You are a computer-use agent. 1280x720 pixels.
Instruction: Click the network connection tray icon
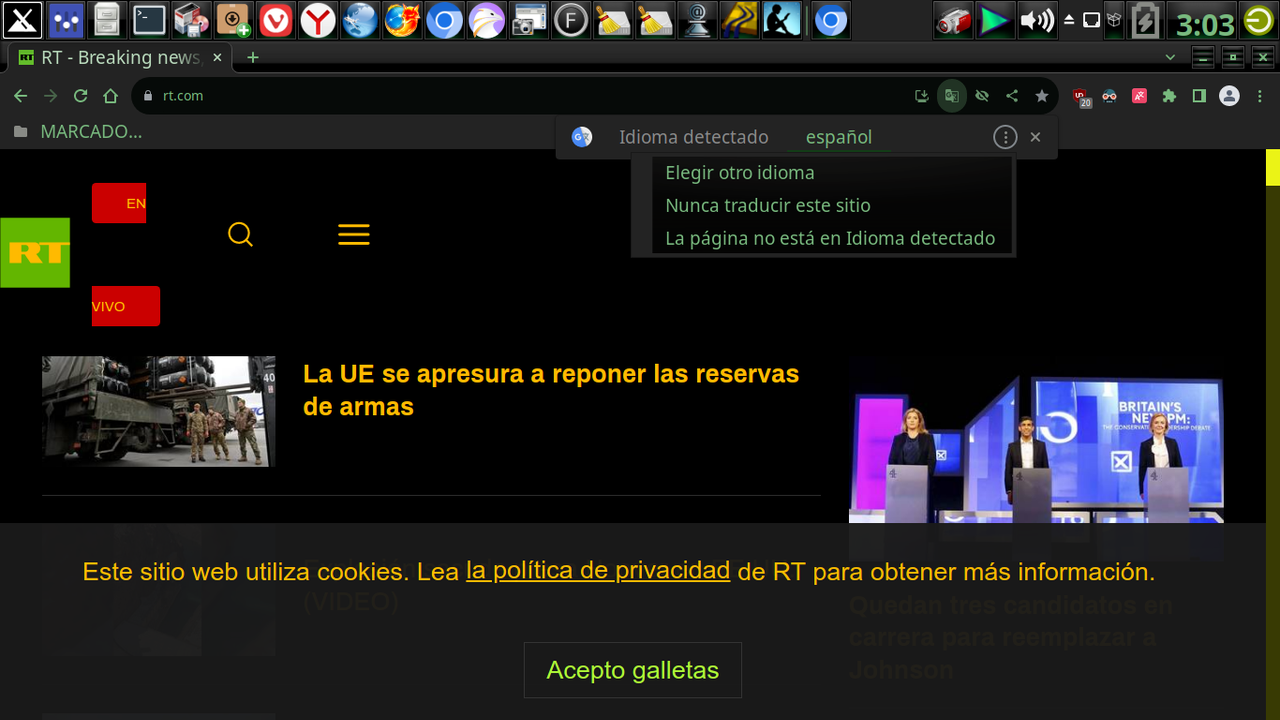[x=1092, y=20]
